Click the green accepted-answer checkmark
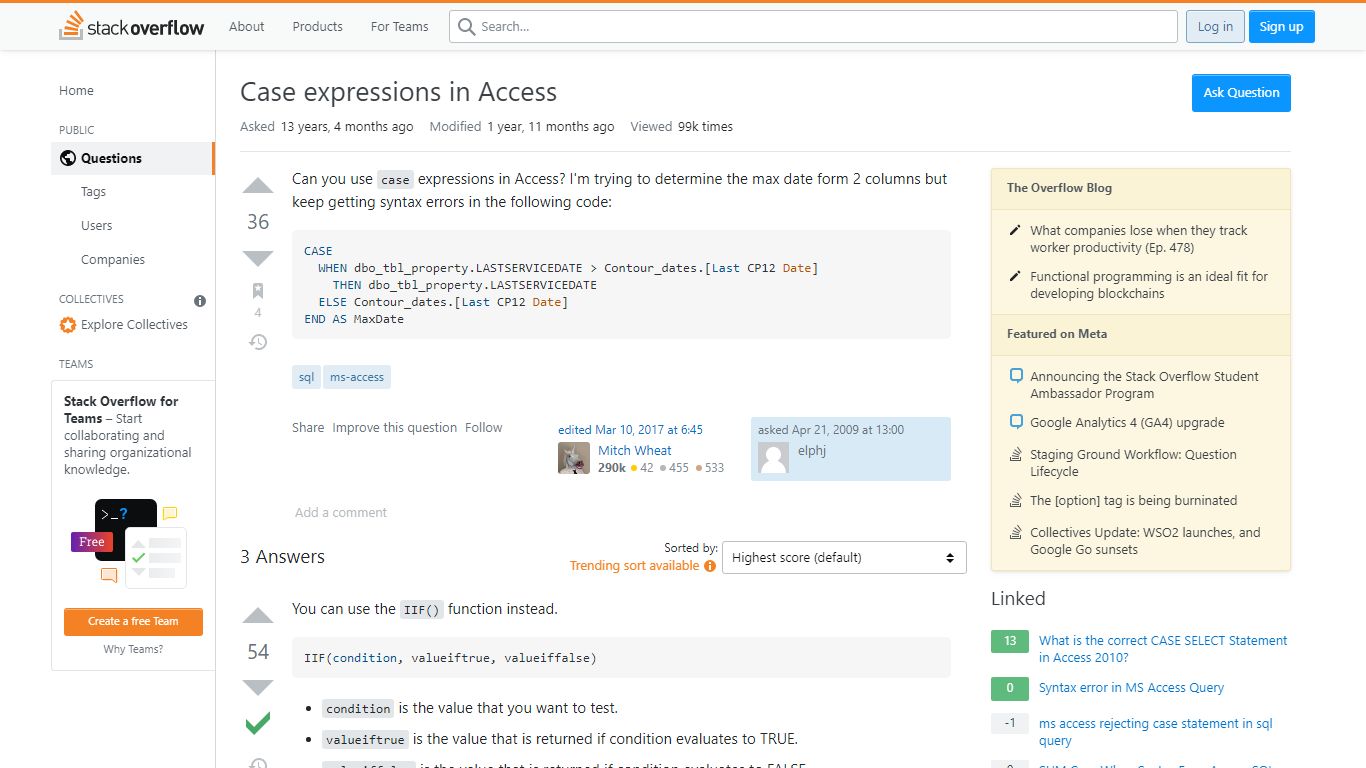The width and height of the screenshot is (1366, 768). click(x=258, y=723)
